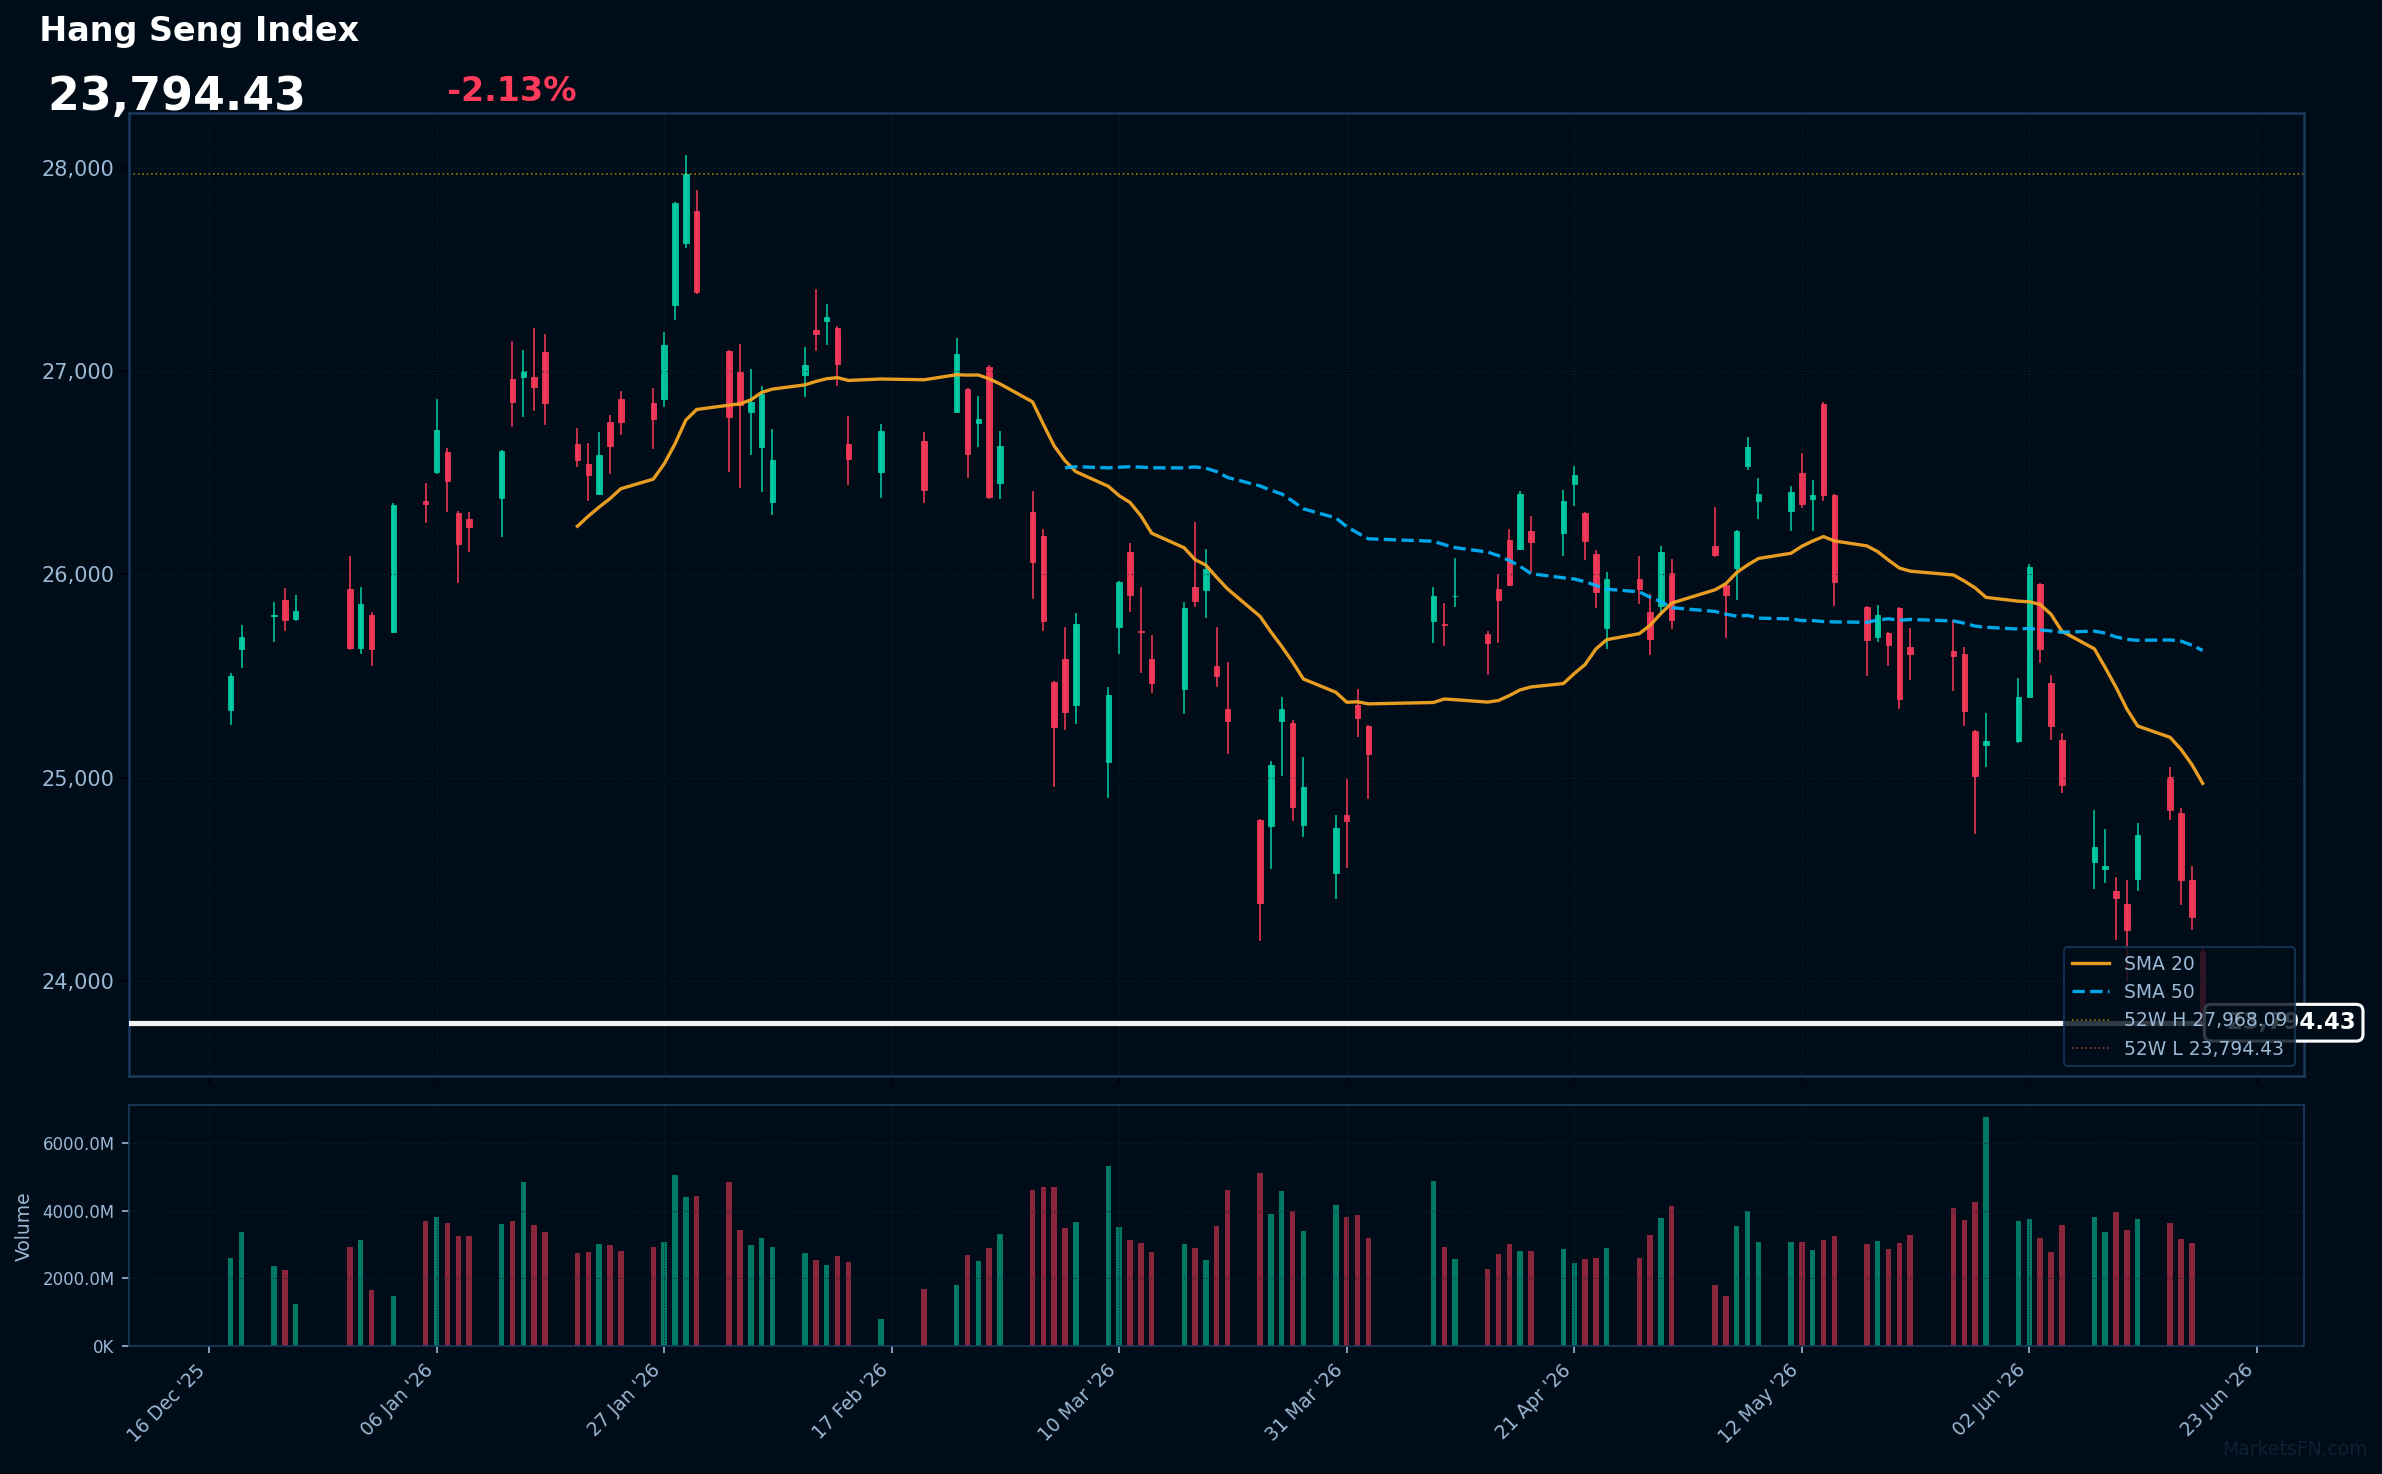The height and width of the screenshot is (1474, 2382).
Task: Click the Volume axis title
Action: click(x=23, y=1226)
